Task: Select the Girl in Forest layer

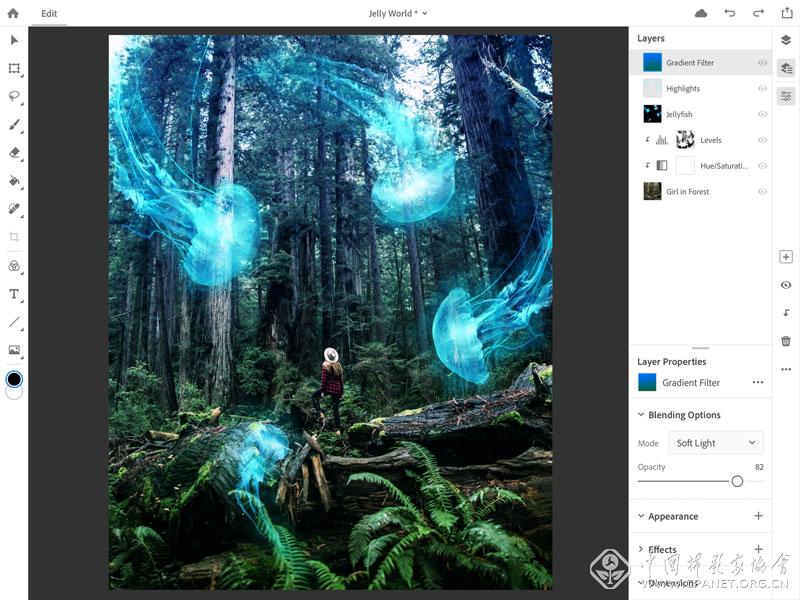Action: 701,191
